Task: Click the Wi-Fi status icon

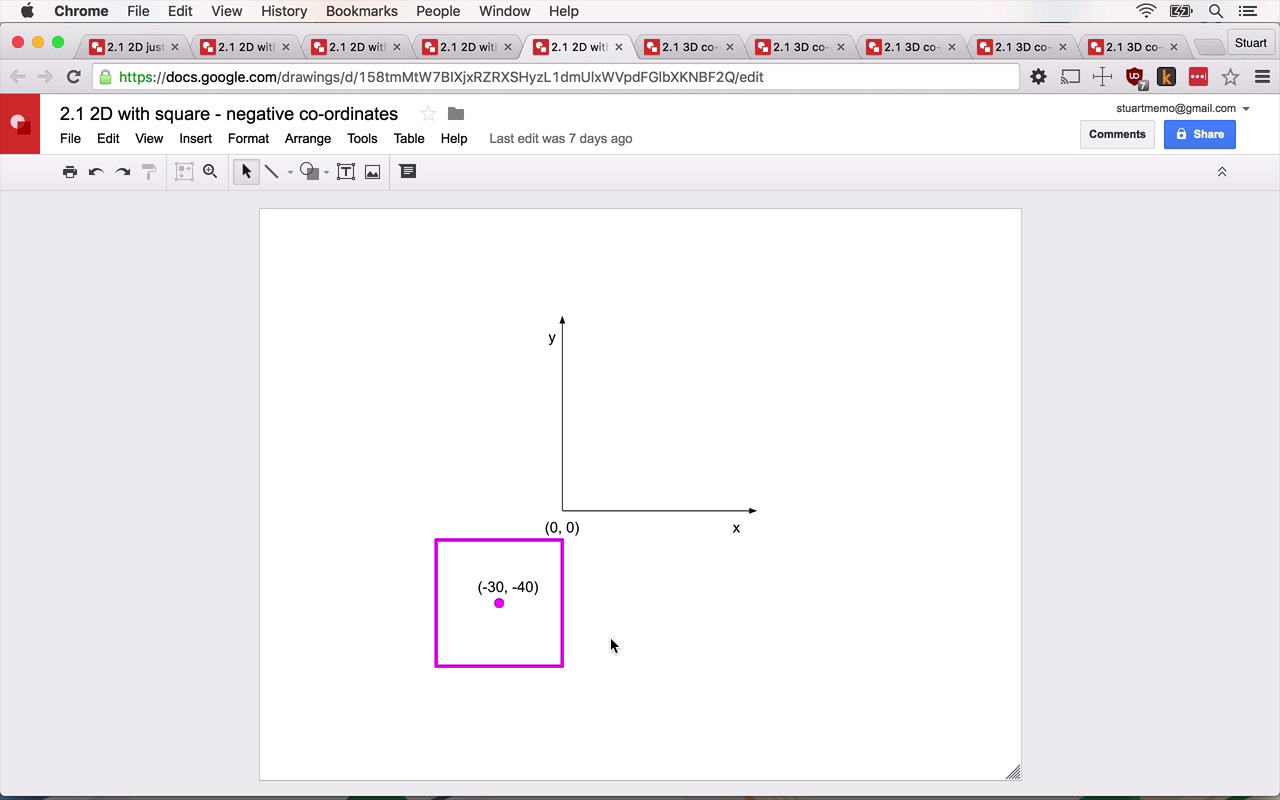Action: (x=1147, y=11)
